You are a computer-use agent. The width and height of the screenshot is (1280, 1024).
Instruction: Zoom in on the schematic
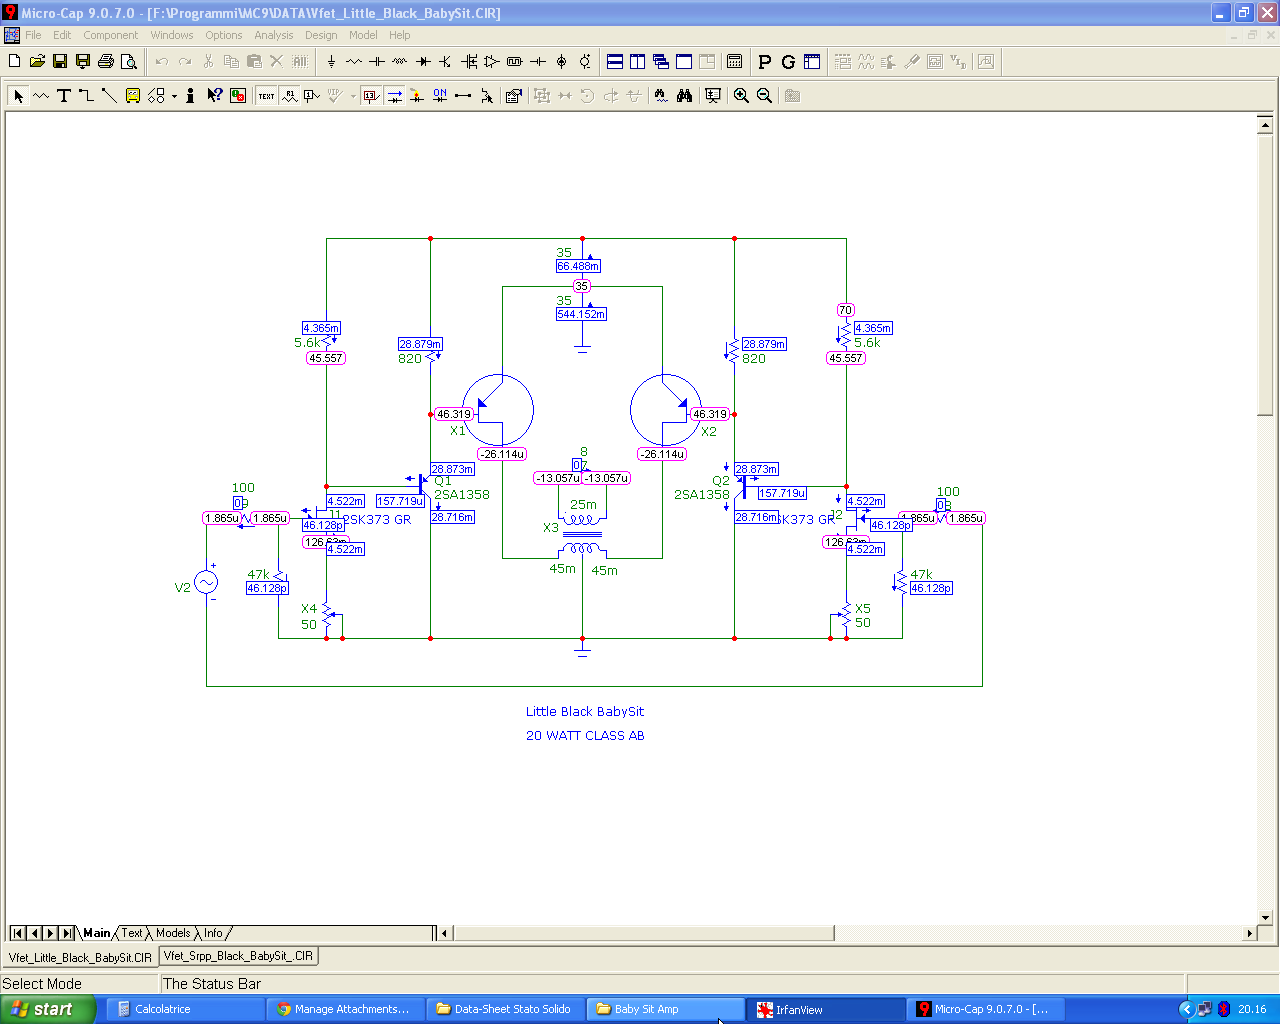741,96
